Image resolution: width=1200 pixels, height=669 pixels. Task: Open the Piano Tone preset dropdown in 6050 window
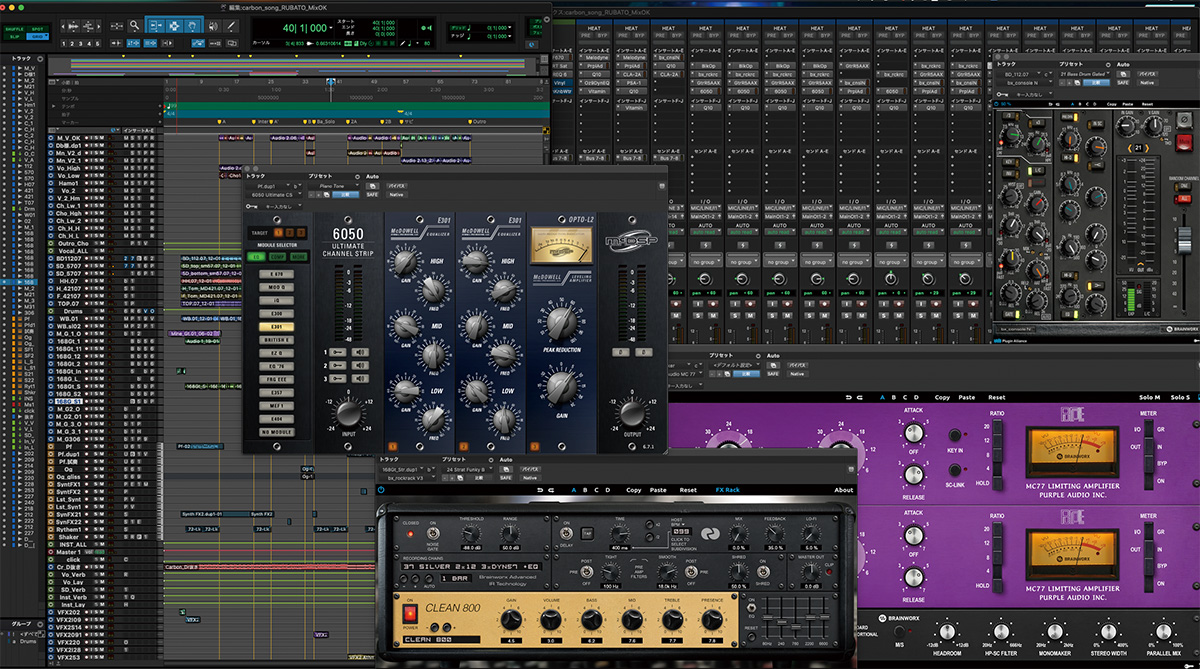point(331,186)
